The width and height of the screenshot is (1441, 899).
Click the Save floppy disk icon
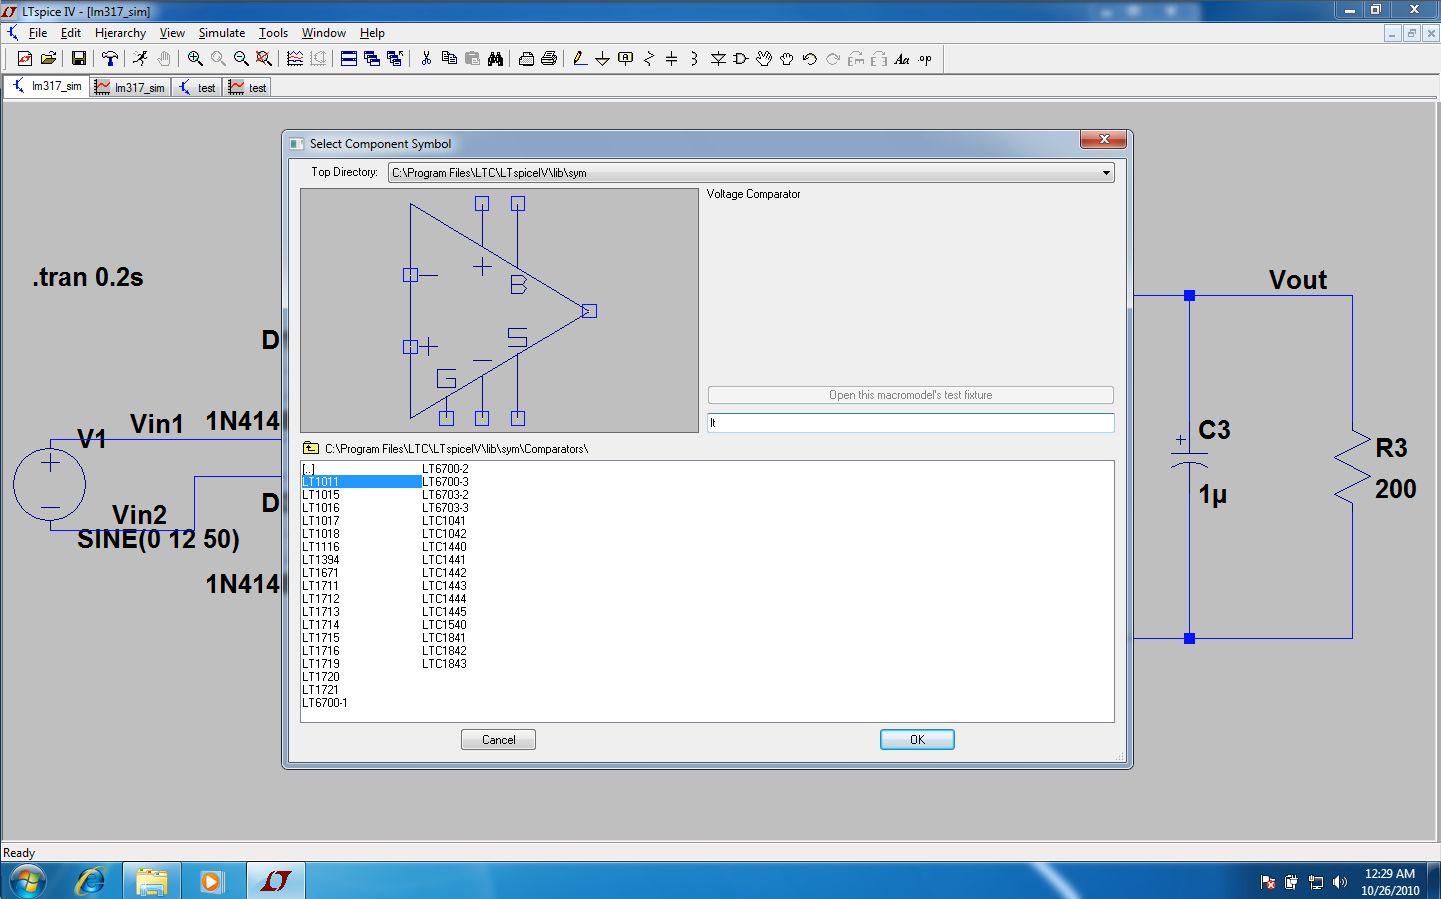tap(78, 59)
